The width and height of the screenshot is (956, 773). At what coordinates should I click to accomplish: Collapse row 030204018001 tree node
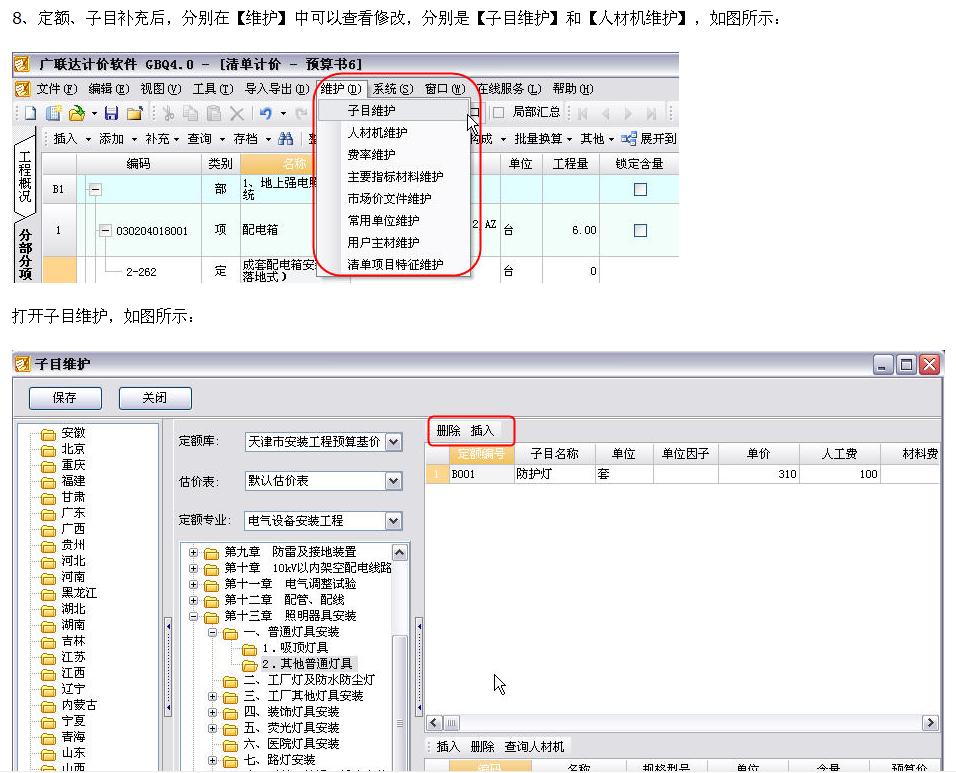105,230
